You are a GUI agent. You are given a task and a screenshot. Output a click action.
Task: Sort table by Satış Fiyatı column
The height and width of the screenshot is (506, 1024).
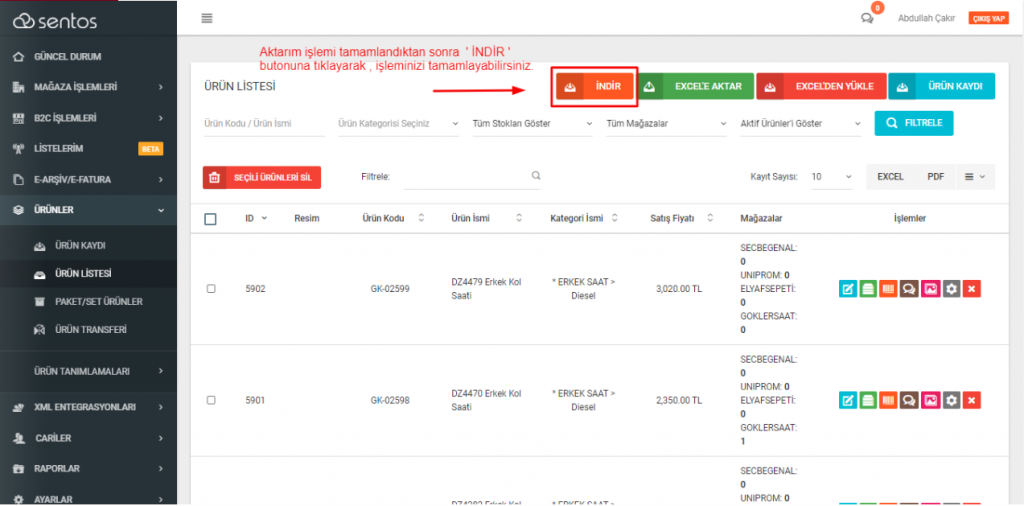pos(684,219)
